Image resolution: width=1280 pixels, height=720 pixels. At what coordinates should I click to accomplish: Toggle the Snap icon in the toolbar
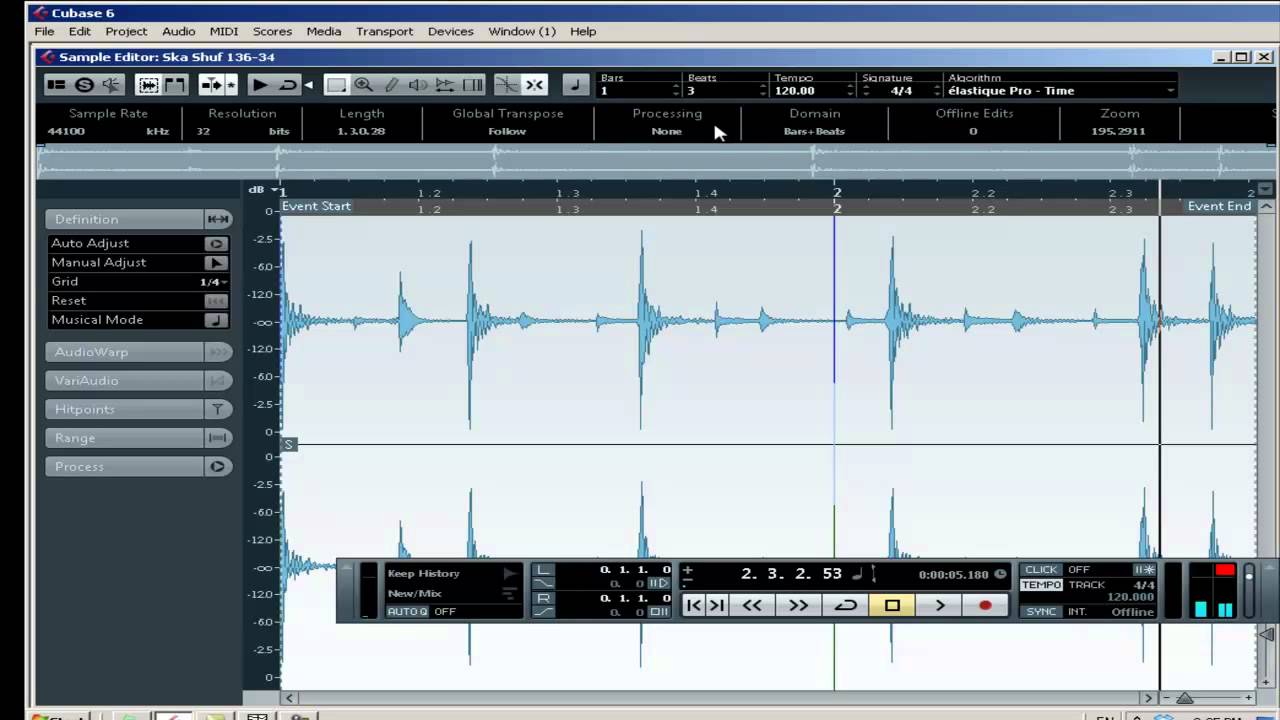click(x=535, y=86)
